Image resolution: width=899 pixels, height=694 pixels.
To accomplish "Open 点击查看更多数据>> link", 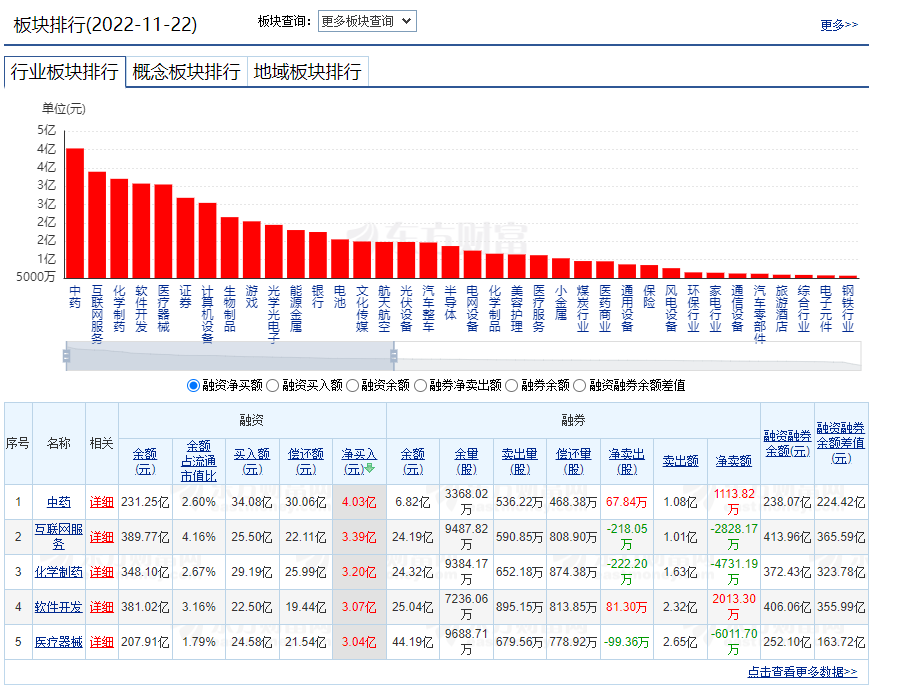I will click(802, 672).
